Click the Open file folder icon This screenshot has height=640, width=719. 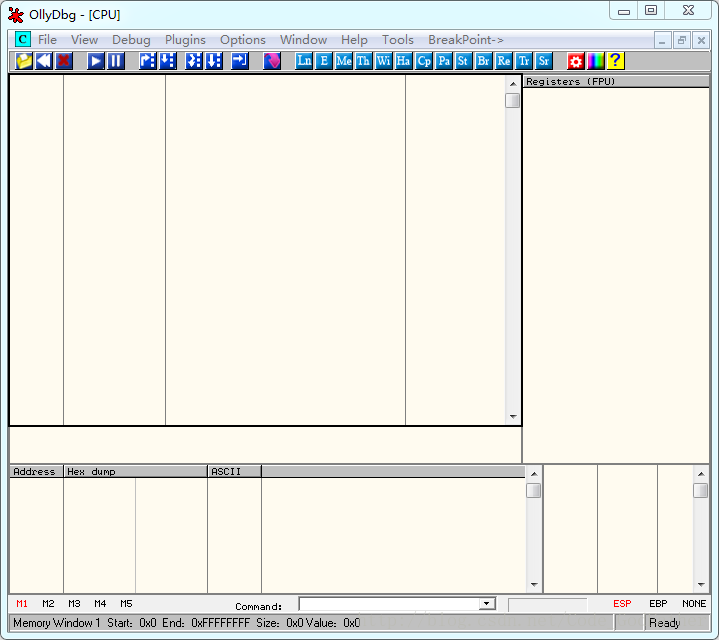point(24,61)
